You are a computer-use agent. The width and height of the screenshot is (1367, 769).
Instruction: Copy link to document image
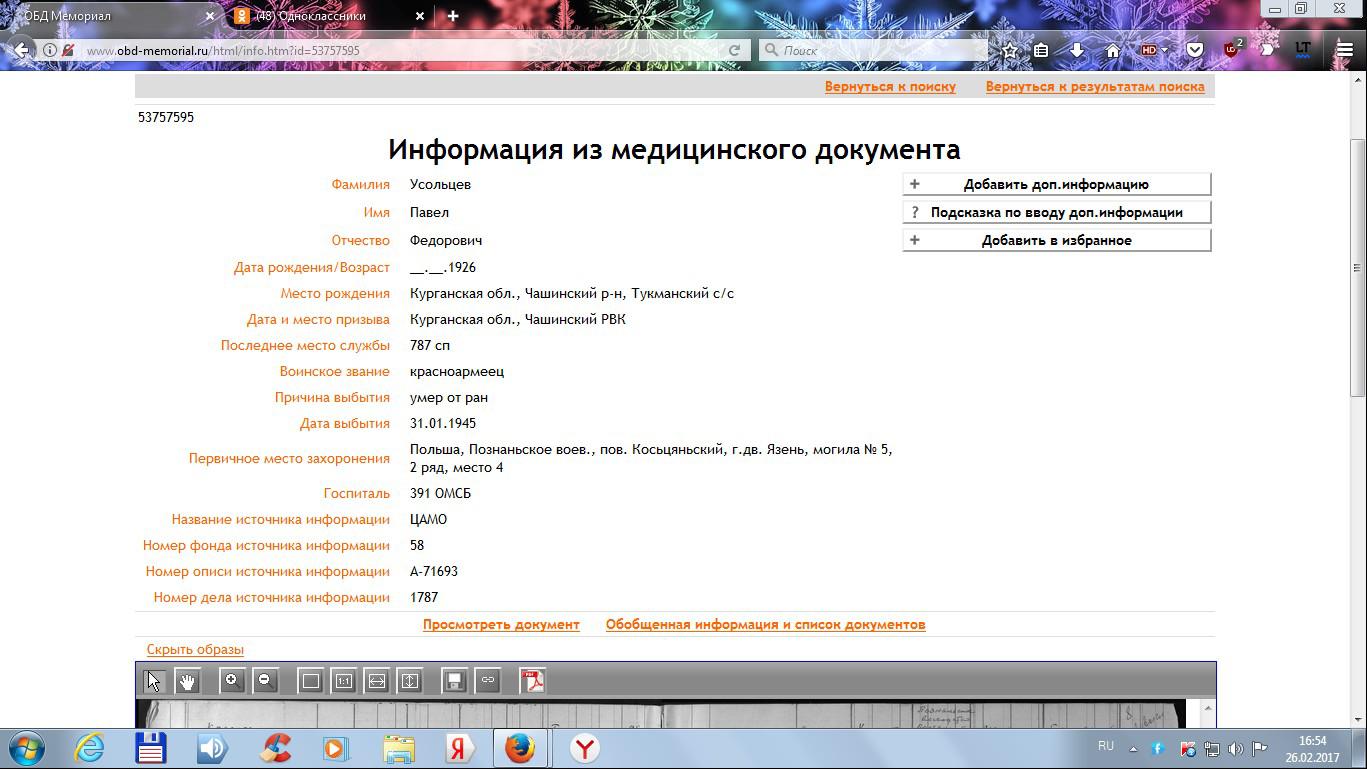(x=488, y=681)
